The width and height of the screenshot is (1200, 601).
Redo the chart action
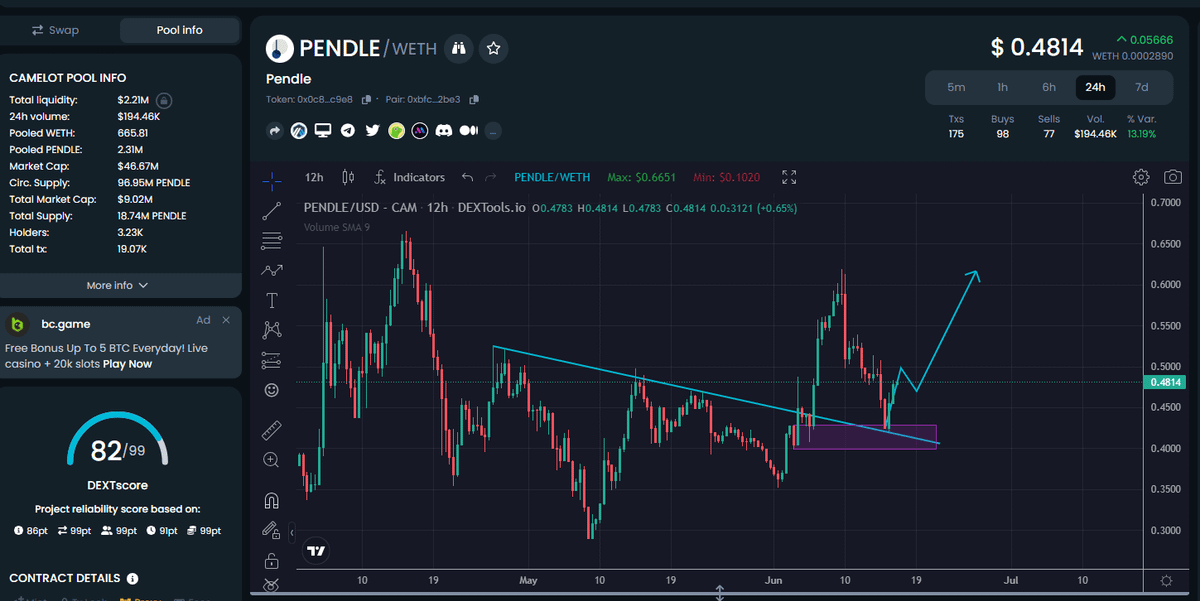click(490, 177)
